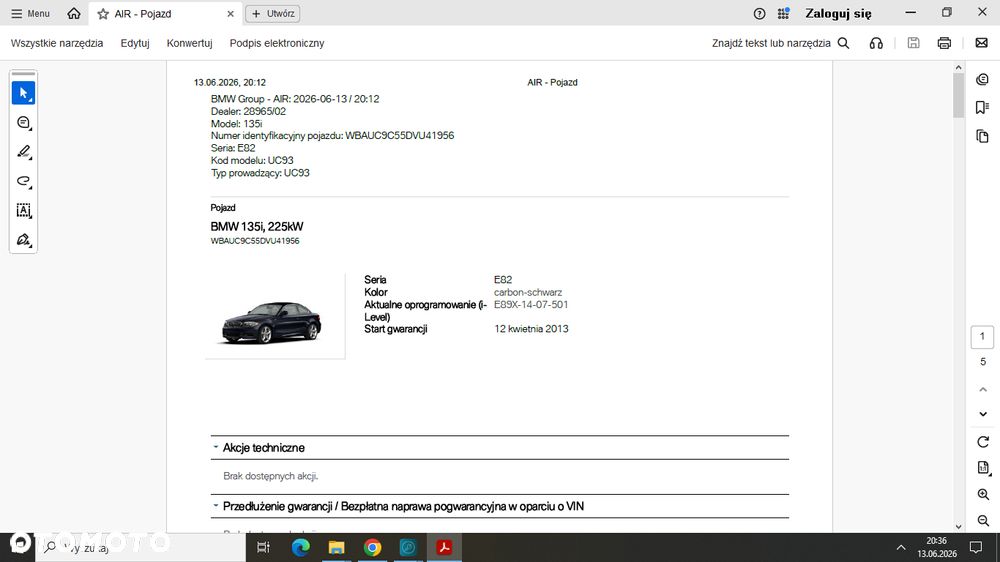Select the text box tool
Image resolution: width=1000 pixels, height=562 pixels.
pos(24,211)
